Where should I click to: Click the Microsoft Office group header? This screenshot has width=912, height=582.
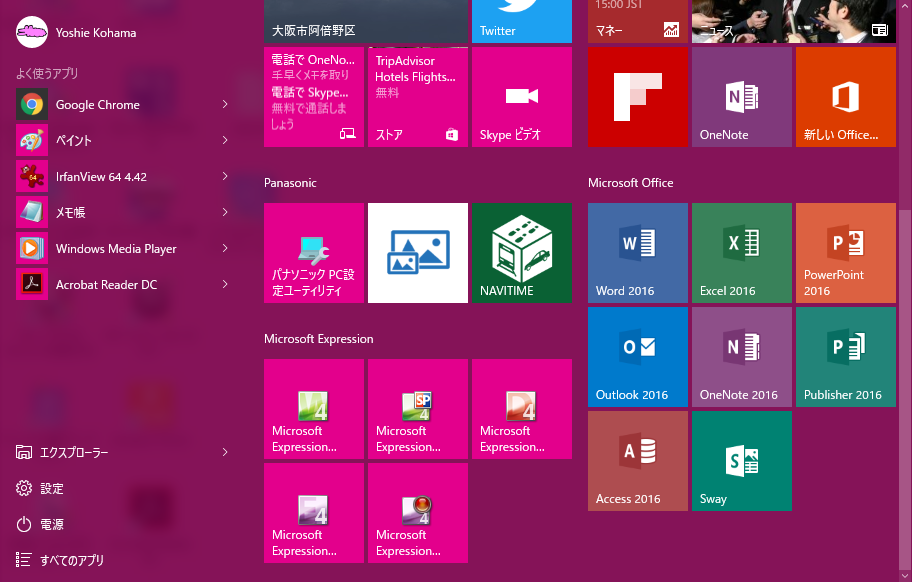[x=630, y=183]
